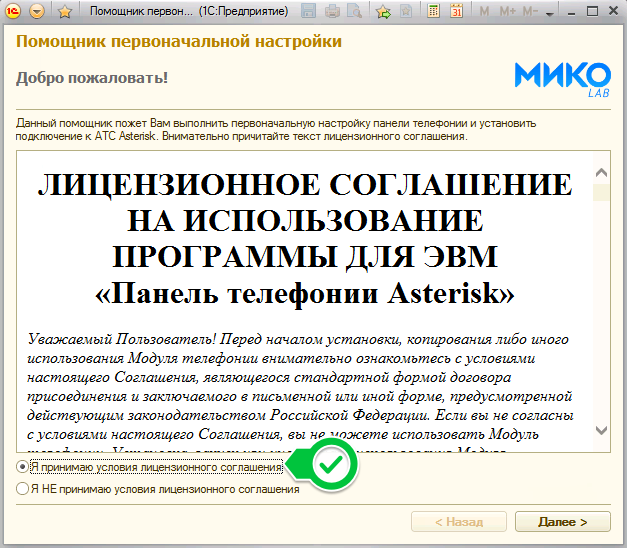
Task: Click the '«Панель телефонии Asterisk»' text line
Action: tap(305, 294)
